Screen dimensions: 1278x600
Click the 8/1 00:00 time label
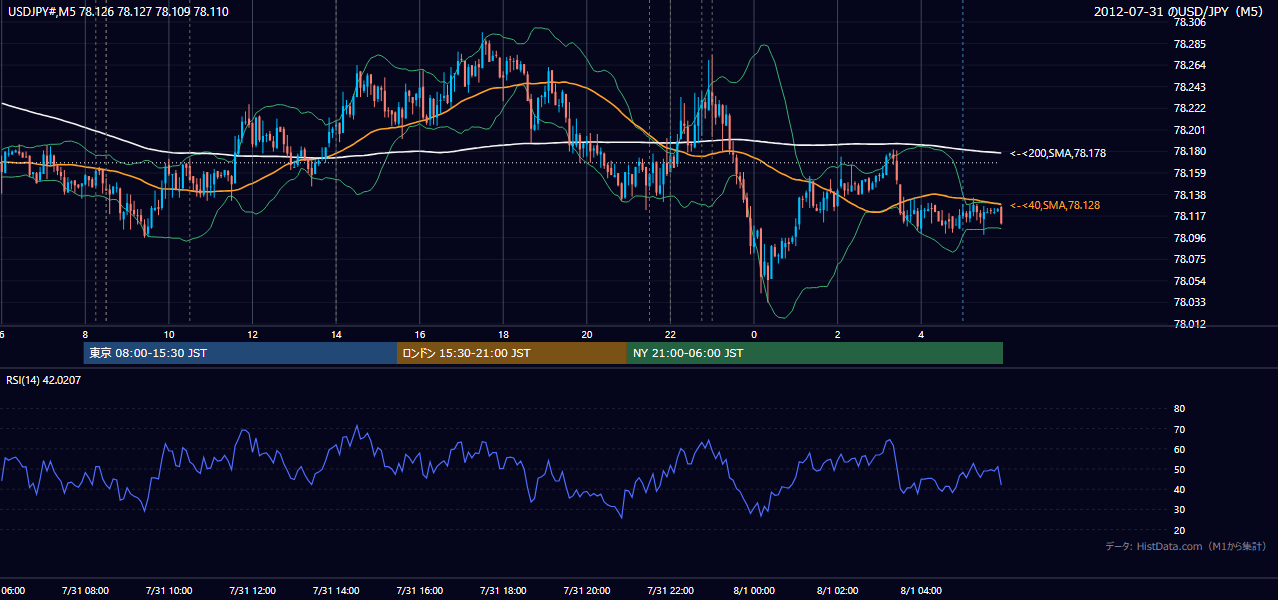tap(754, 591)
